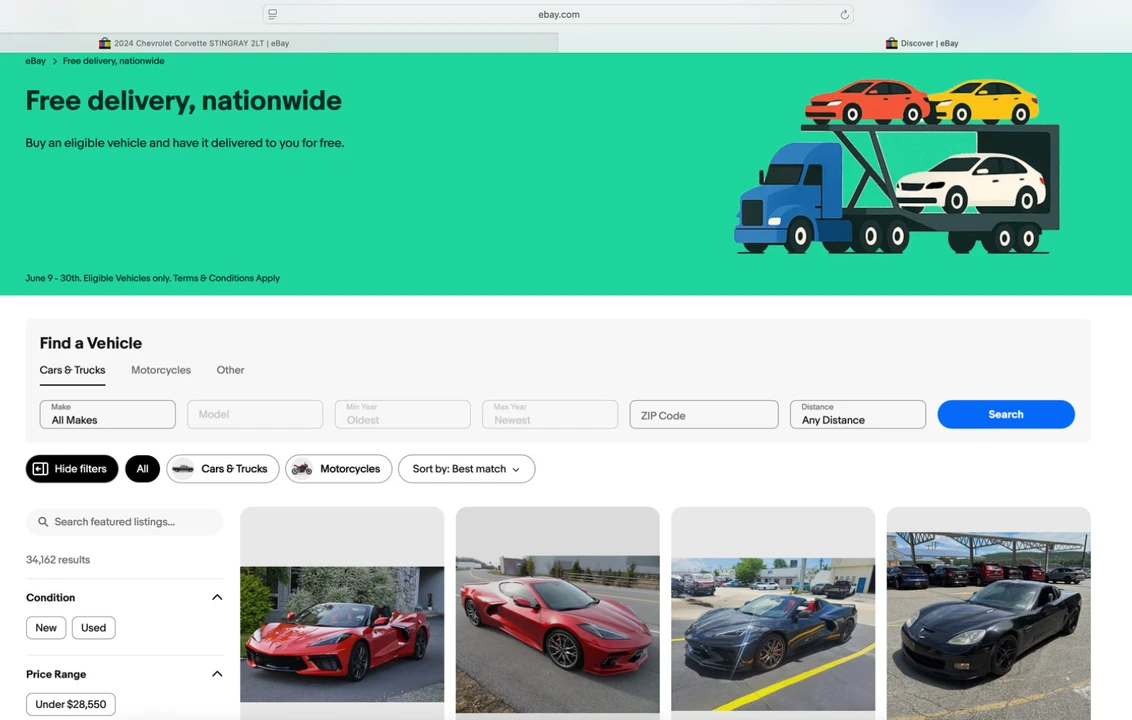Open the Make dropdown showing All Makes
The width and height of the screenshot is (1132, 720).
pos(108,415)
